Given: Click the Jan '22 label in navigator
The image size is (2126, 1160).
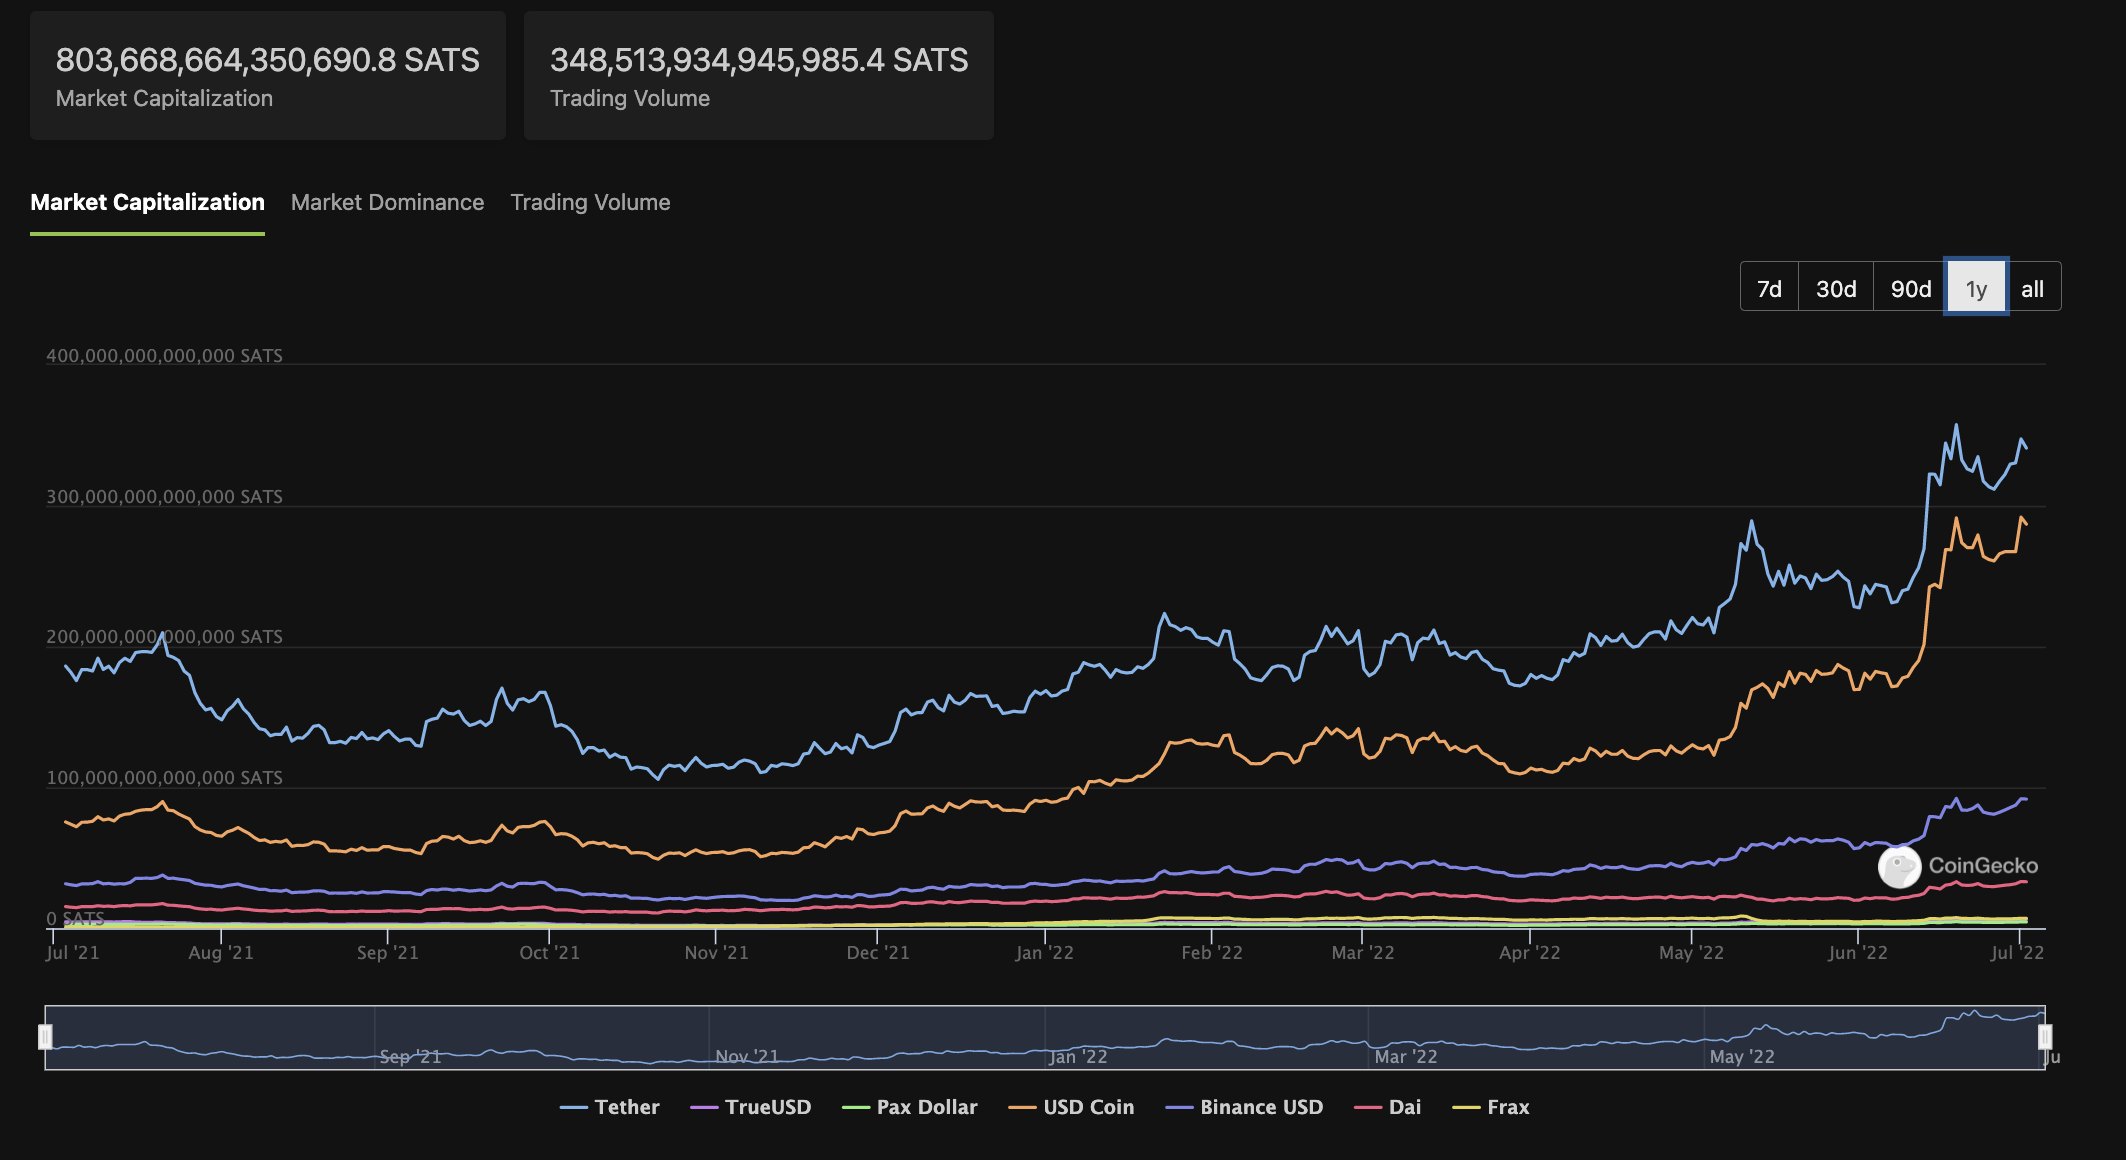Looking at the screenshot, I should [1078, 1056].
